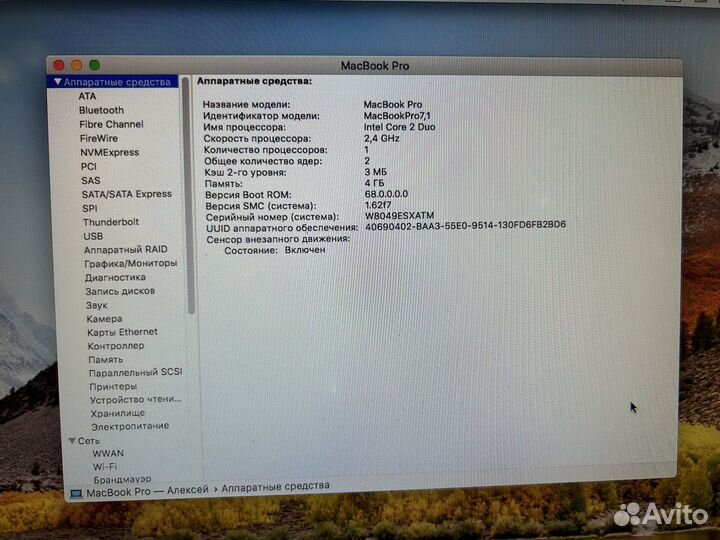Select Запись дисков item

(120, 291)
